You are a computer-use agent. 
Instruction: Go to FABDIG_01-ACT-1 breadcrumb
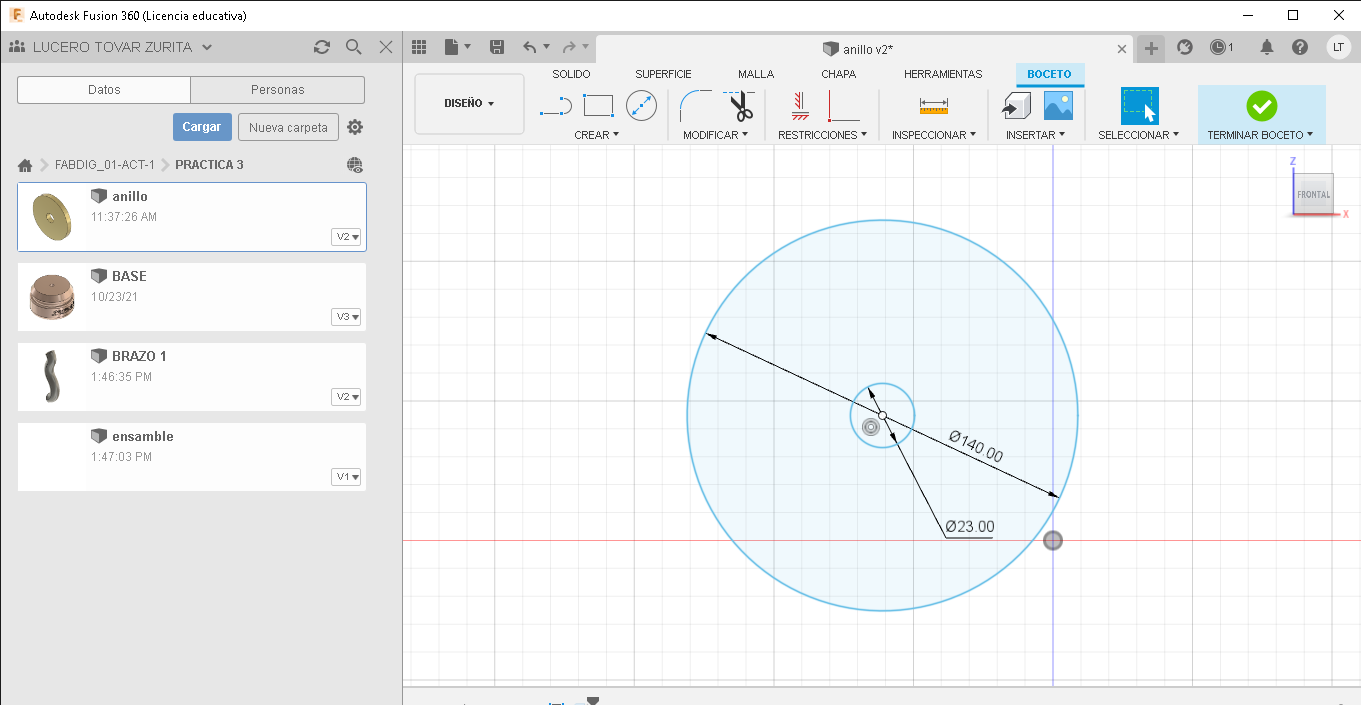105,165
